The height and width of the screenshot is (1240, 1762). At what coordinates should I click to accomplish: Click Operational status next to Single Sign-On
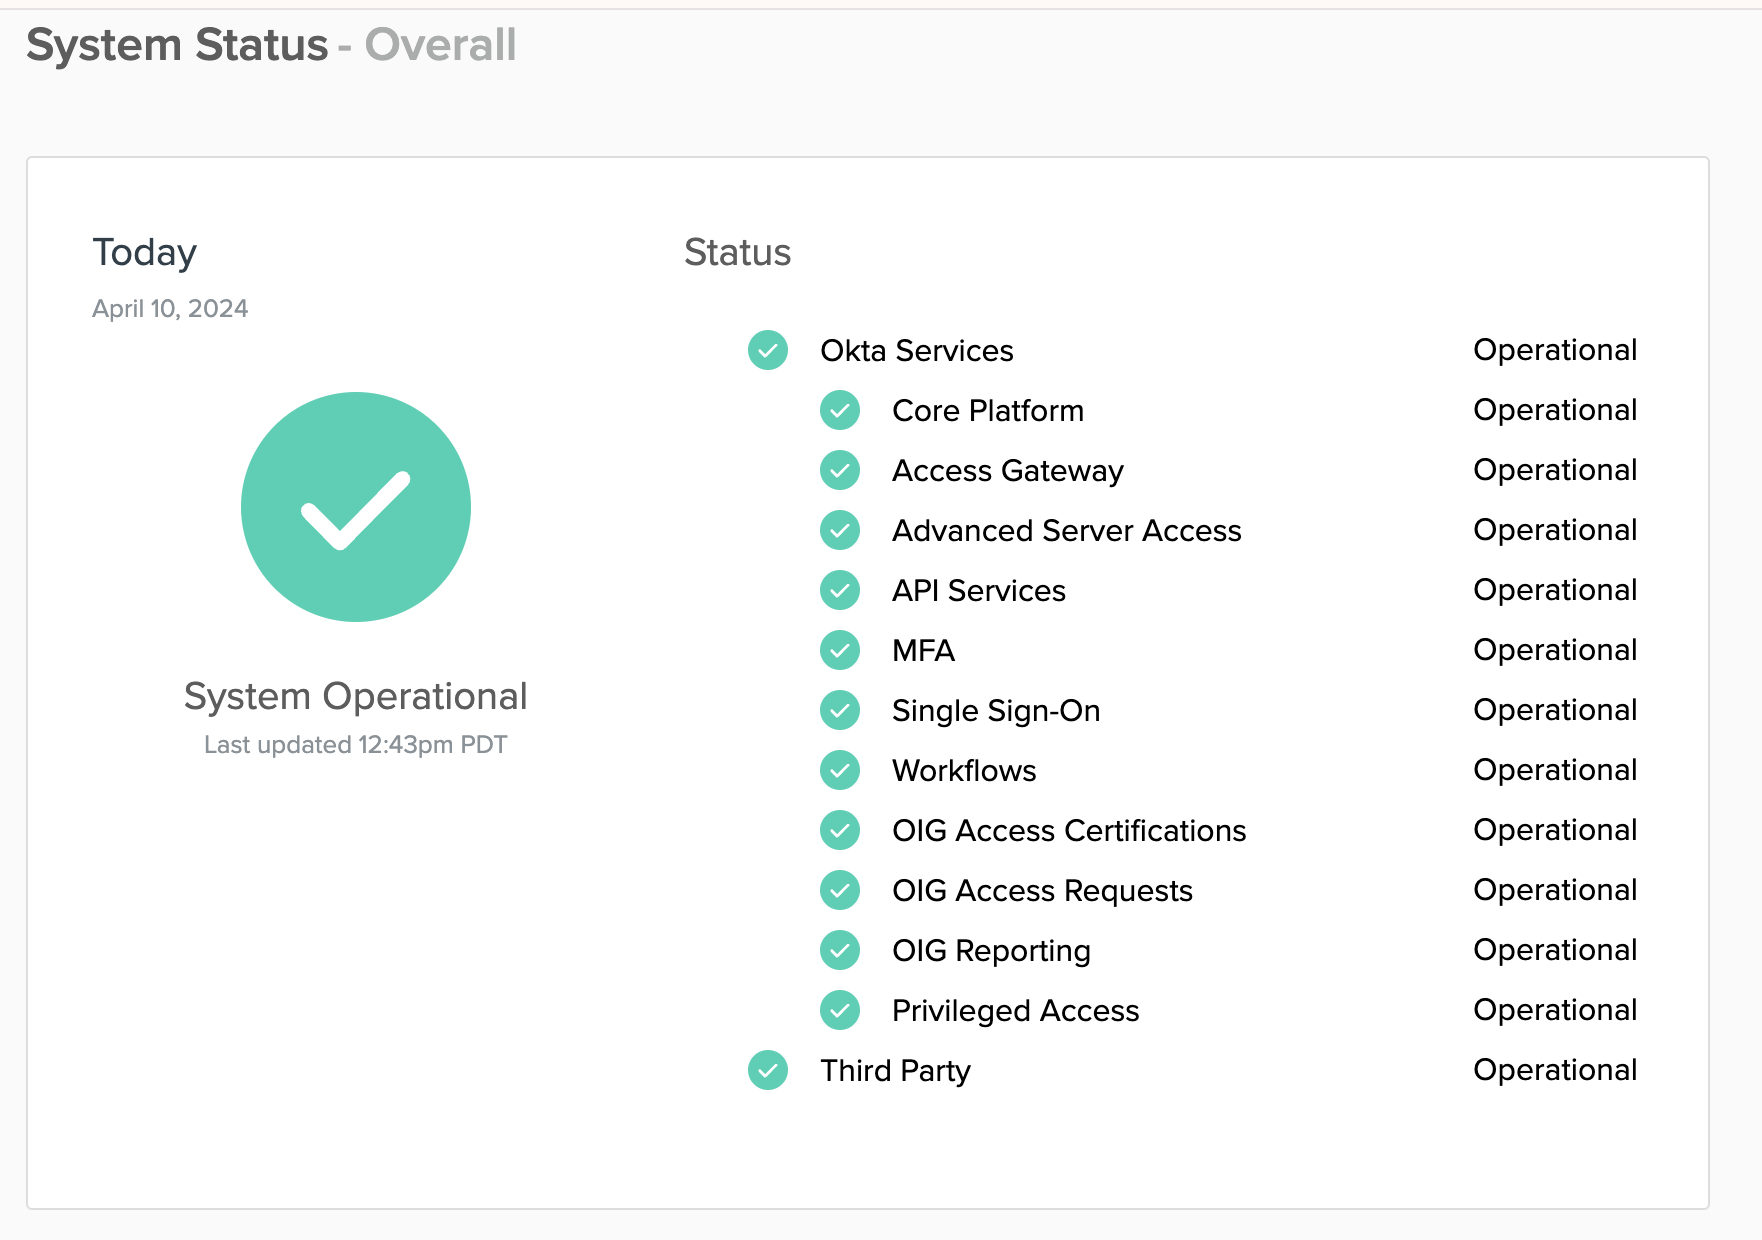tap(1555, 711)
